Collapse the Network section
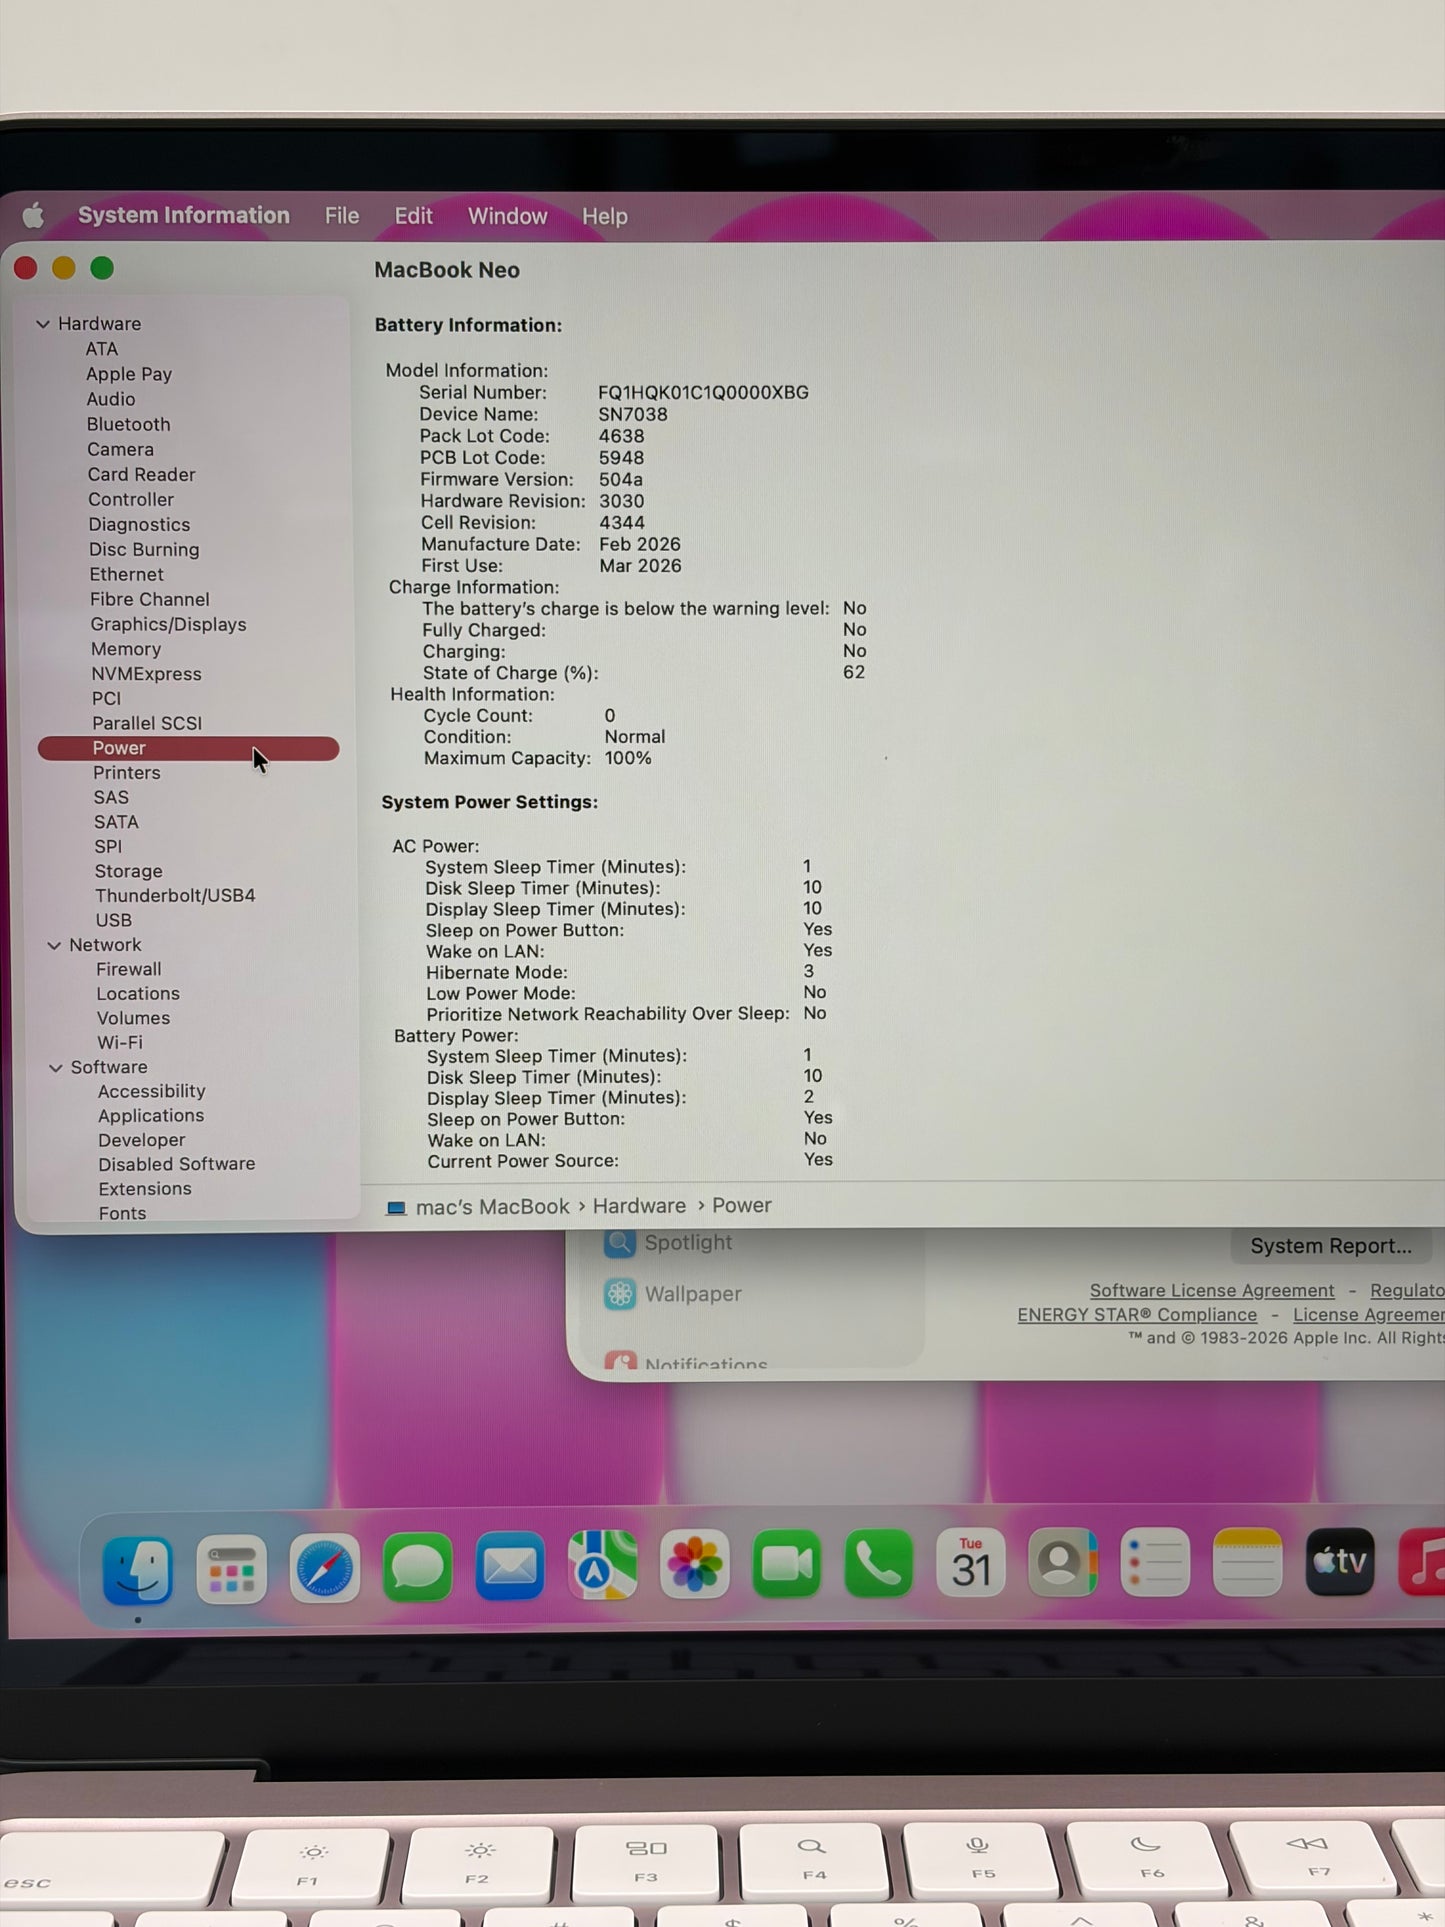Image resolution: width=1445 pixels, height=1927 pixels. pyautogui.click(x=54, y=945)
